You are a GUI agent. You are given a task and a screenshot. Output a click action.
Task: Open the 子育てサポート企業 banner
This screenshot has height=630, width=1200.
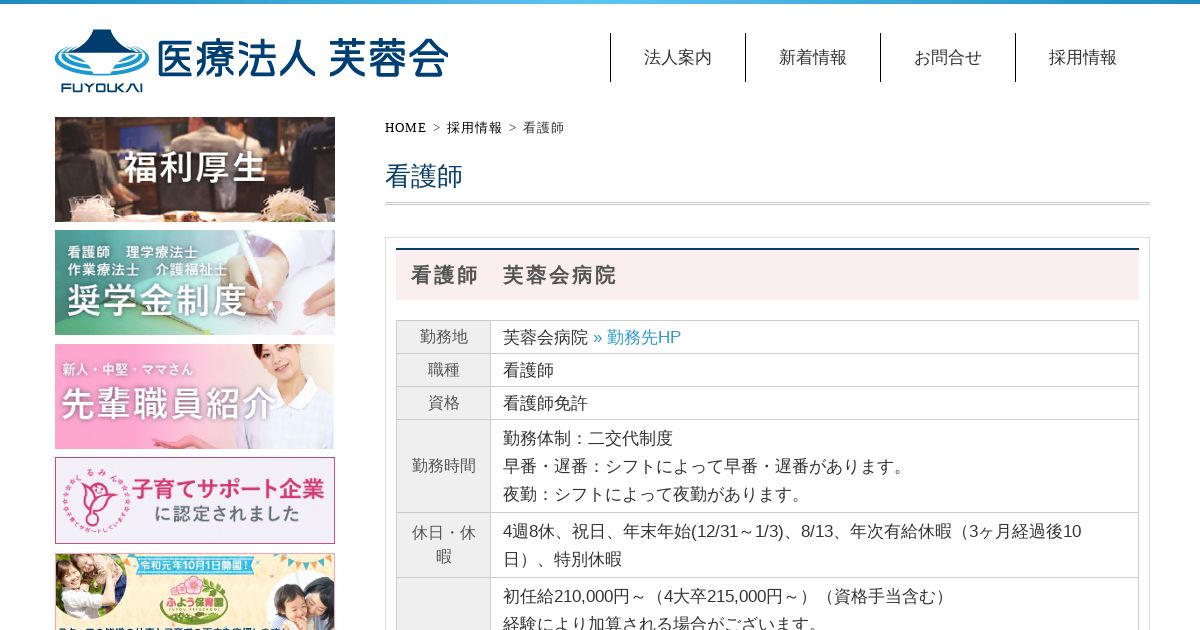195,500
